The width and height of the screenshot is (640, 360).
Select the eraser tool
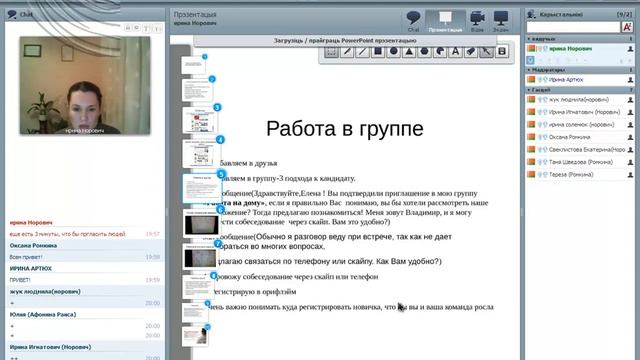[471, 52]
